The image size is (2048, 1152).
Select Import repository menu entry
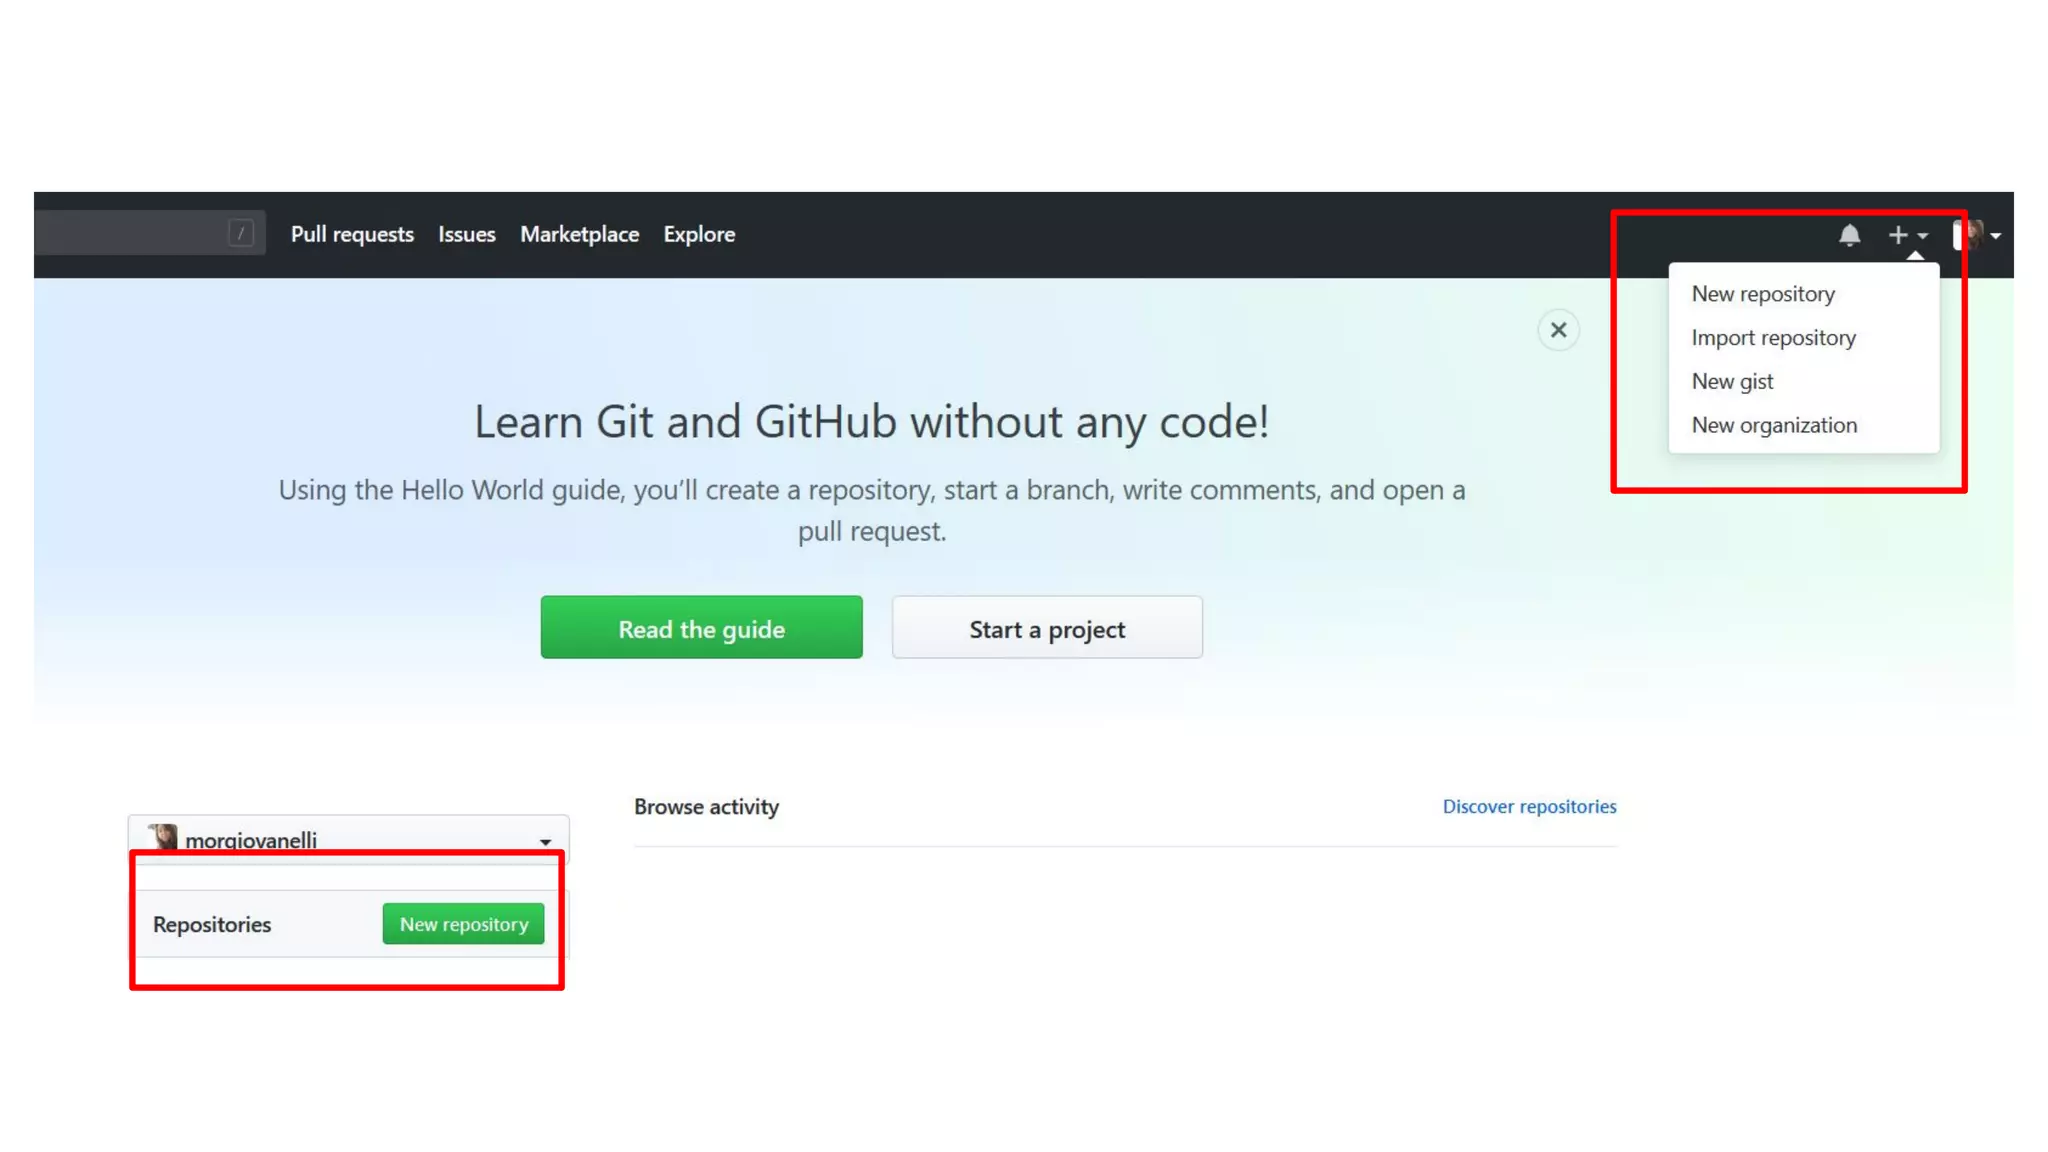1773,338
